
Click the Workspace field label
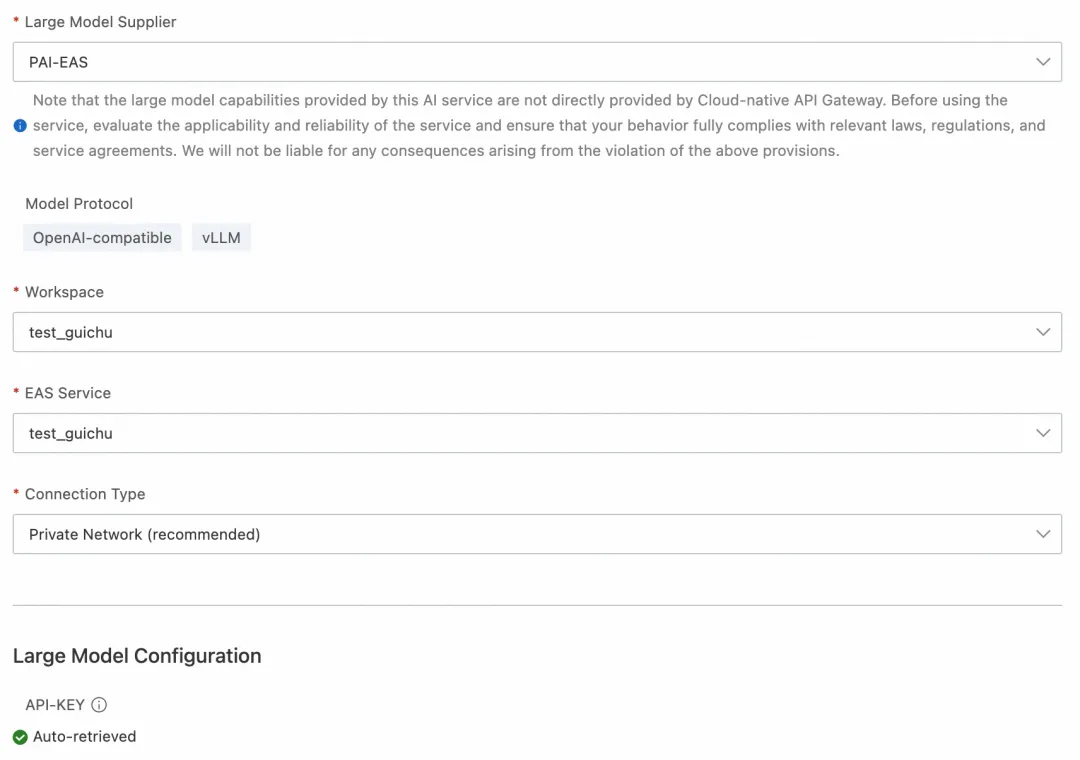64,292
